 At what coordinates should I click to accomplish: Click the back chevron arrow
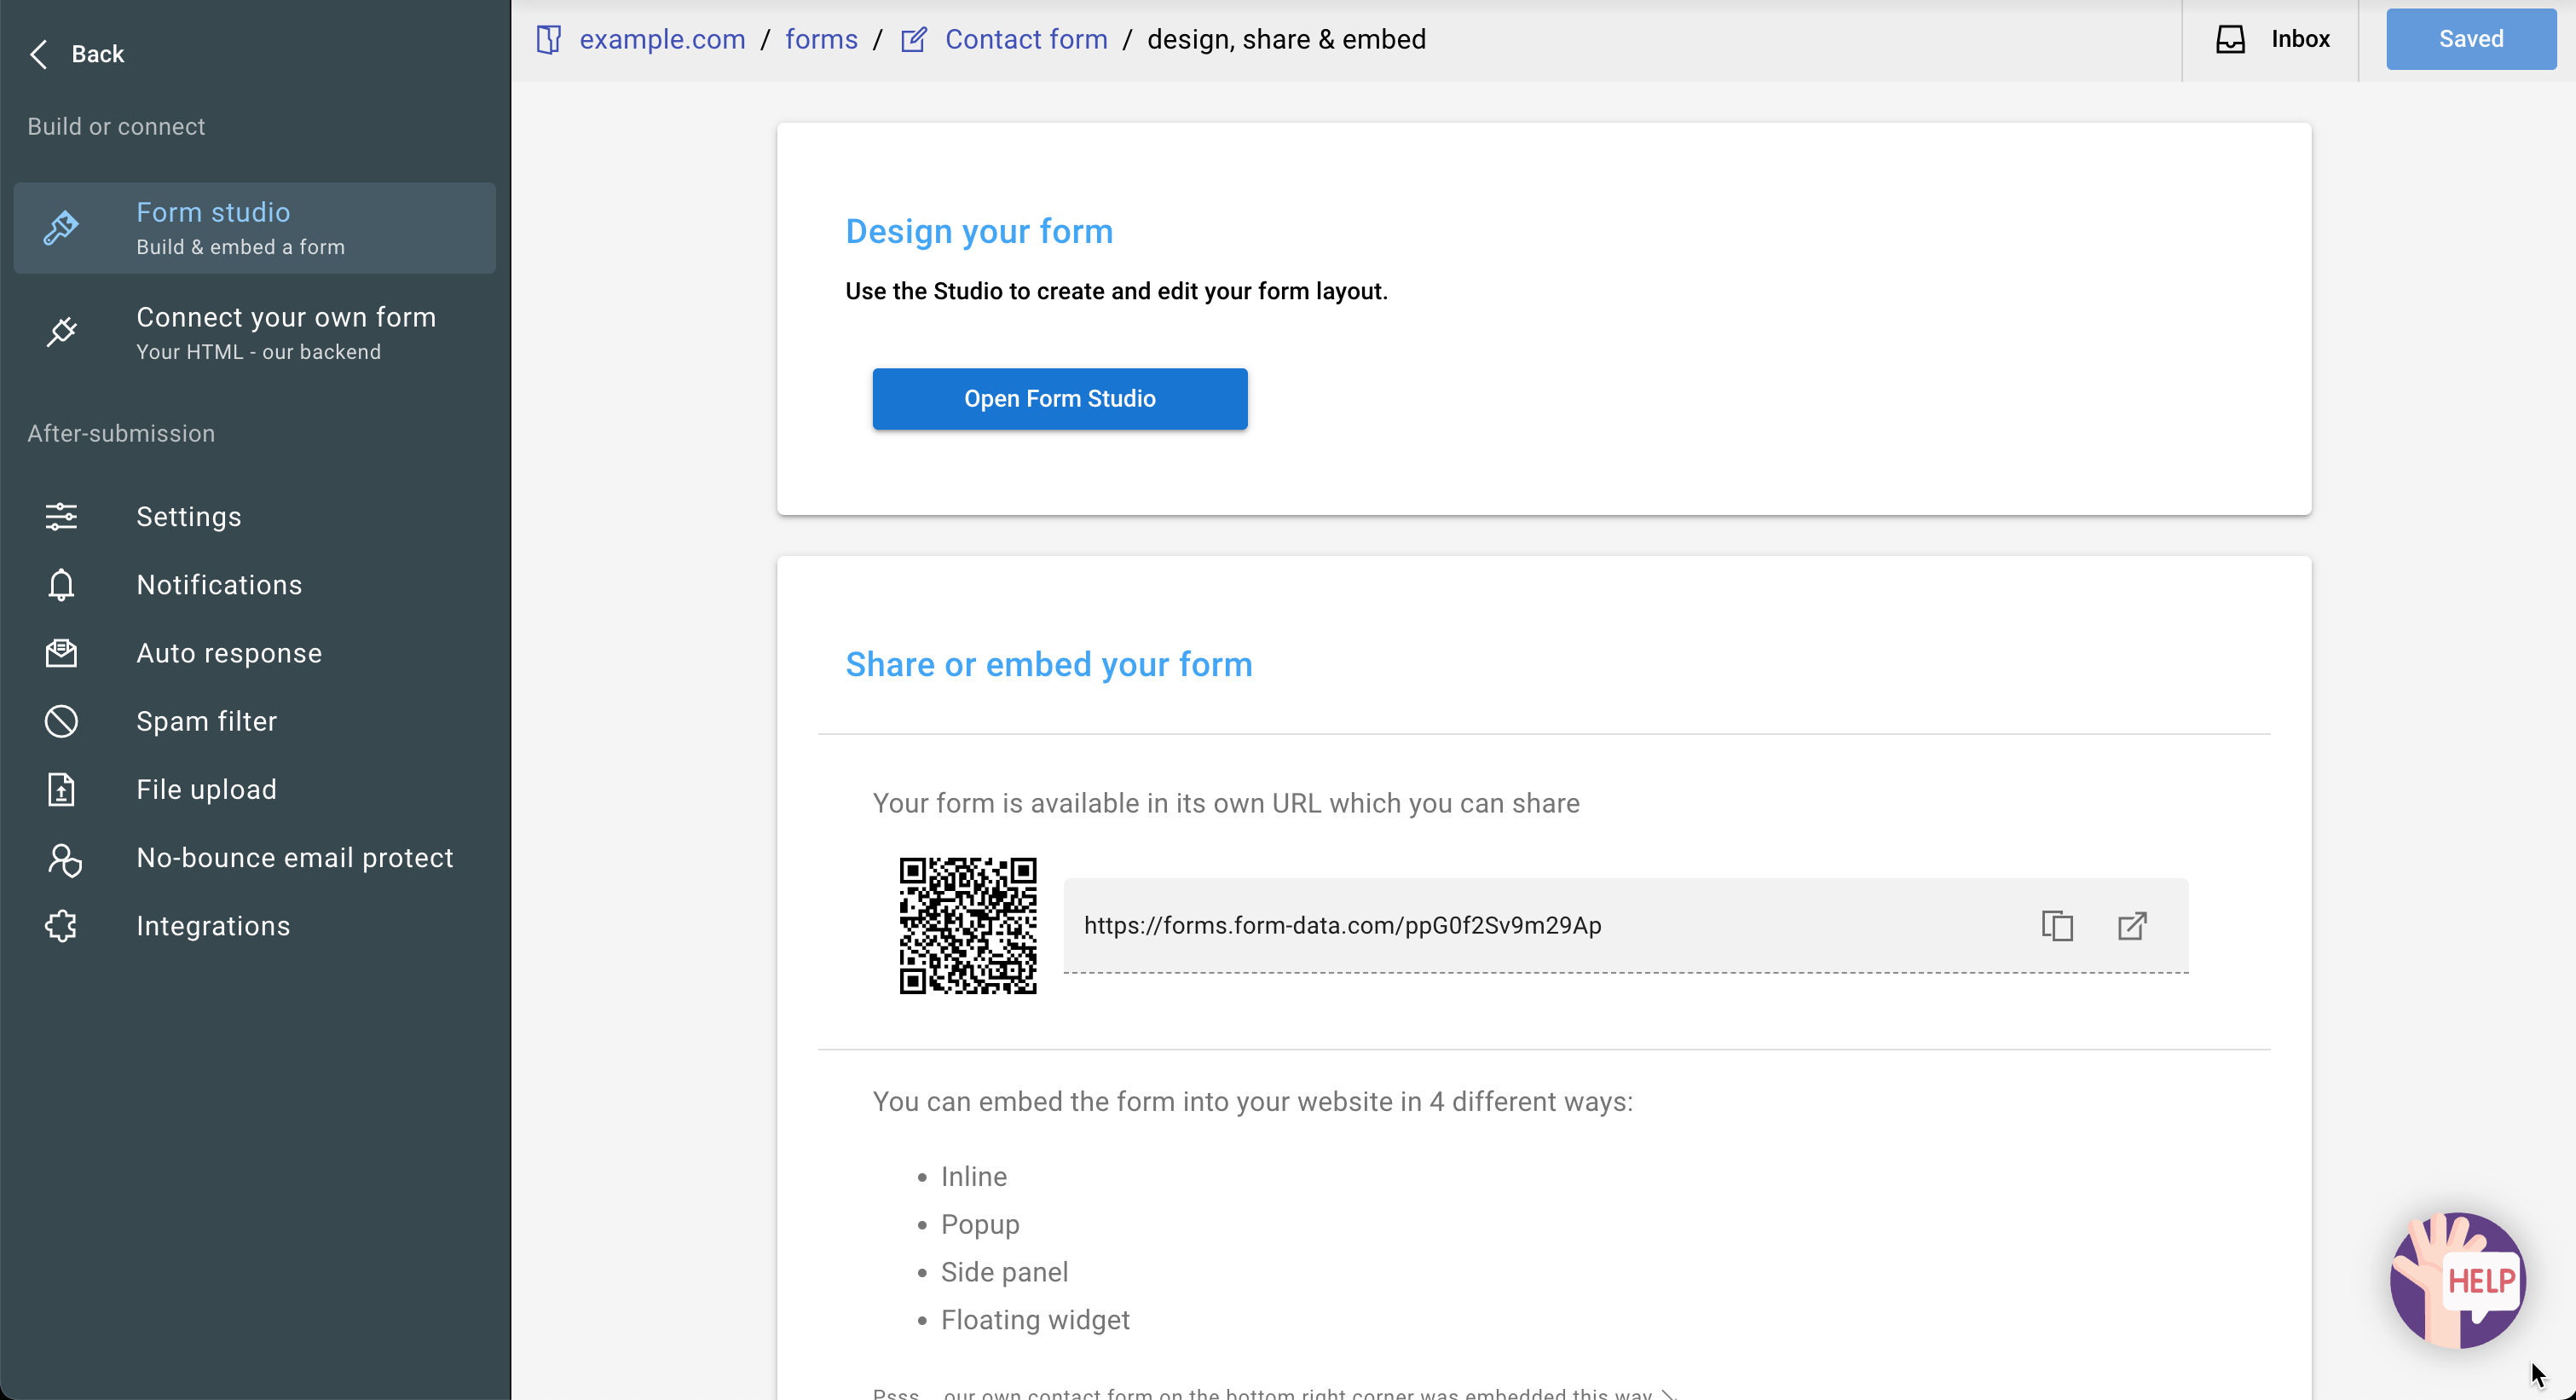coord(39,54)
